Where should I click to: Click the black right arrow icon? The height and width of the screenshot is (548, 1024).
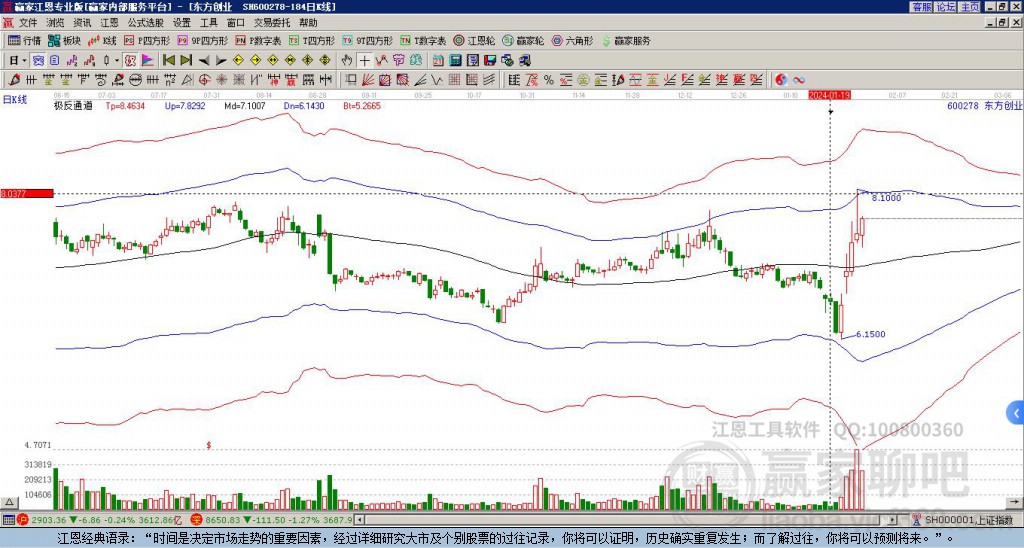pos(221,61)
